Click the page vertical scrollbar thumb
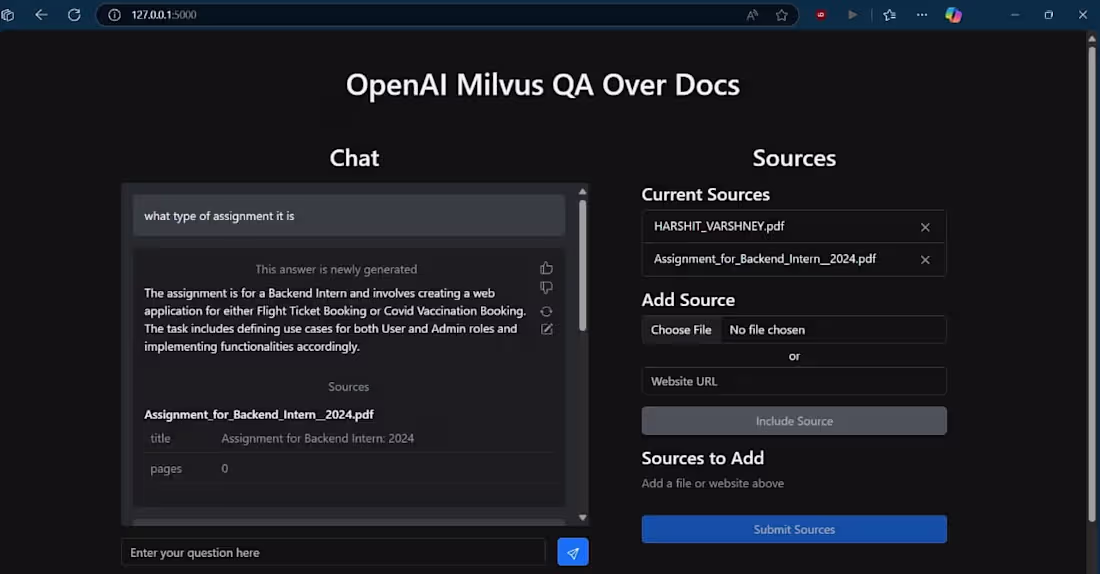Screen dimensions: 1100x574 pyautogui.click(x=1092, y=283)
